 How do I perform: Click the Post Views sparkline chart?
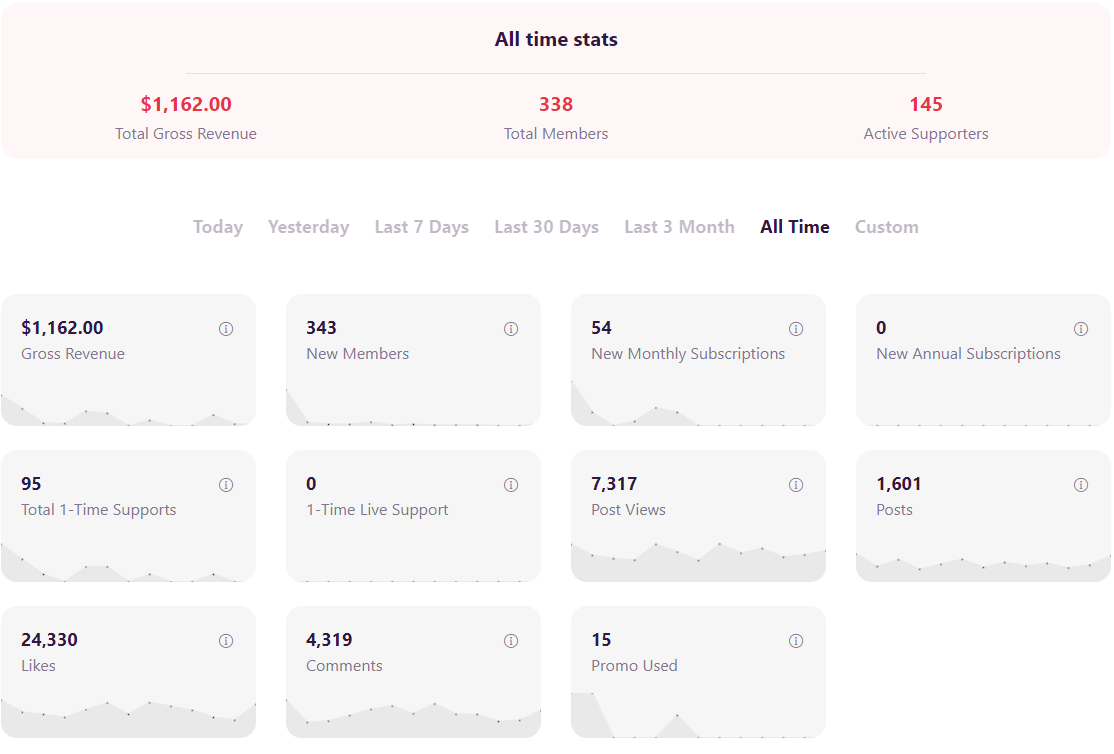tap(698, 562)
